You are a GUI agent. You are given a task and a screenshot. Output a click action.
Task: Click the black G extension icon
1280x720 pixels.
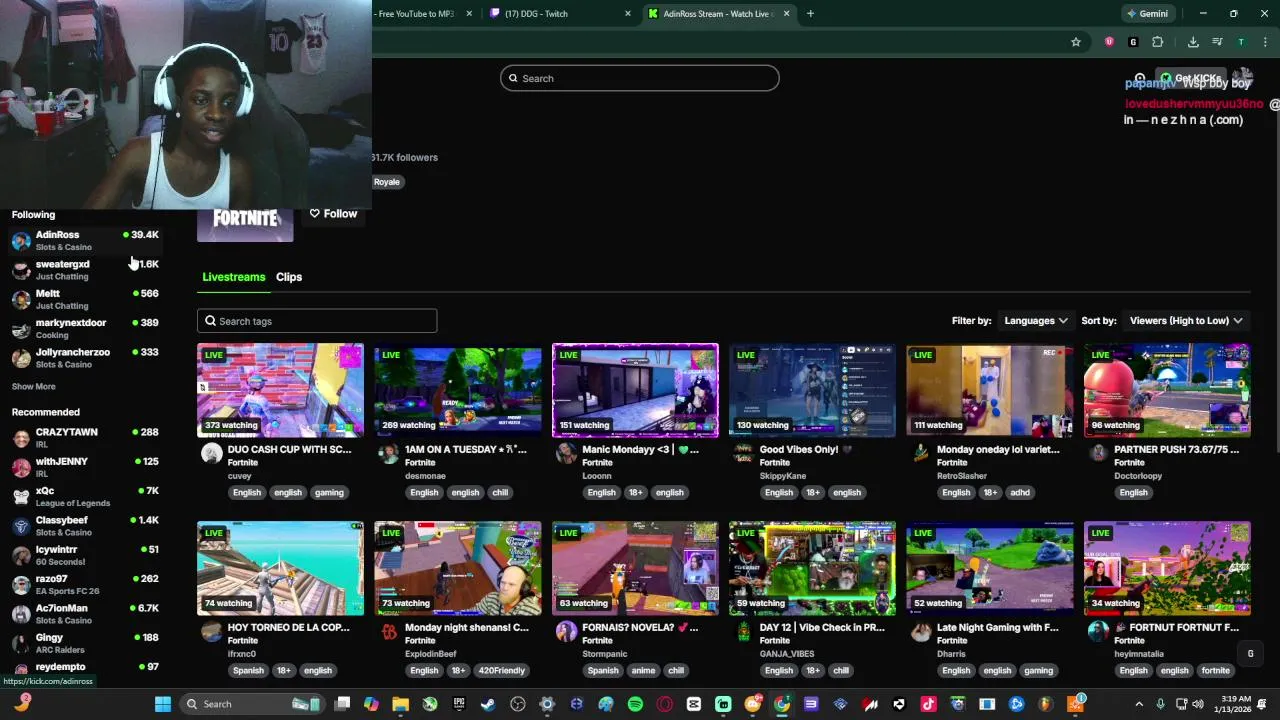point(1133,42)
